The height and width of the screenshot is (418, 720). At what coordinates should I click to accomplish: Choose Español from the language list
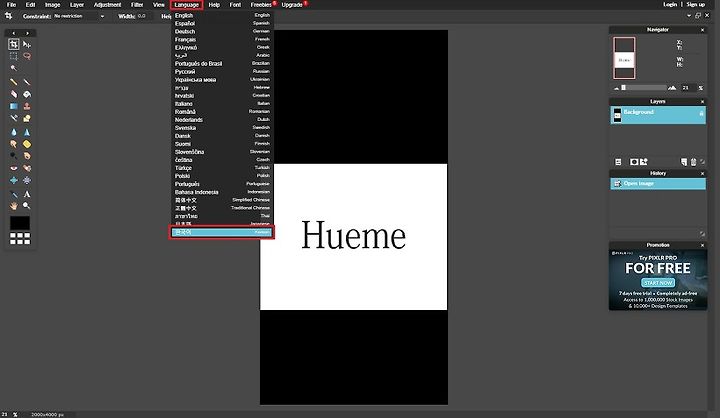[x=222, y=23]
